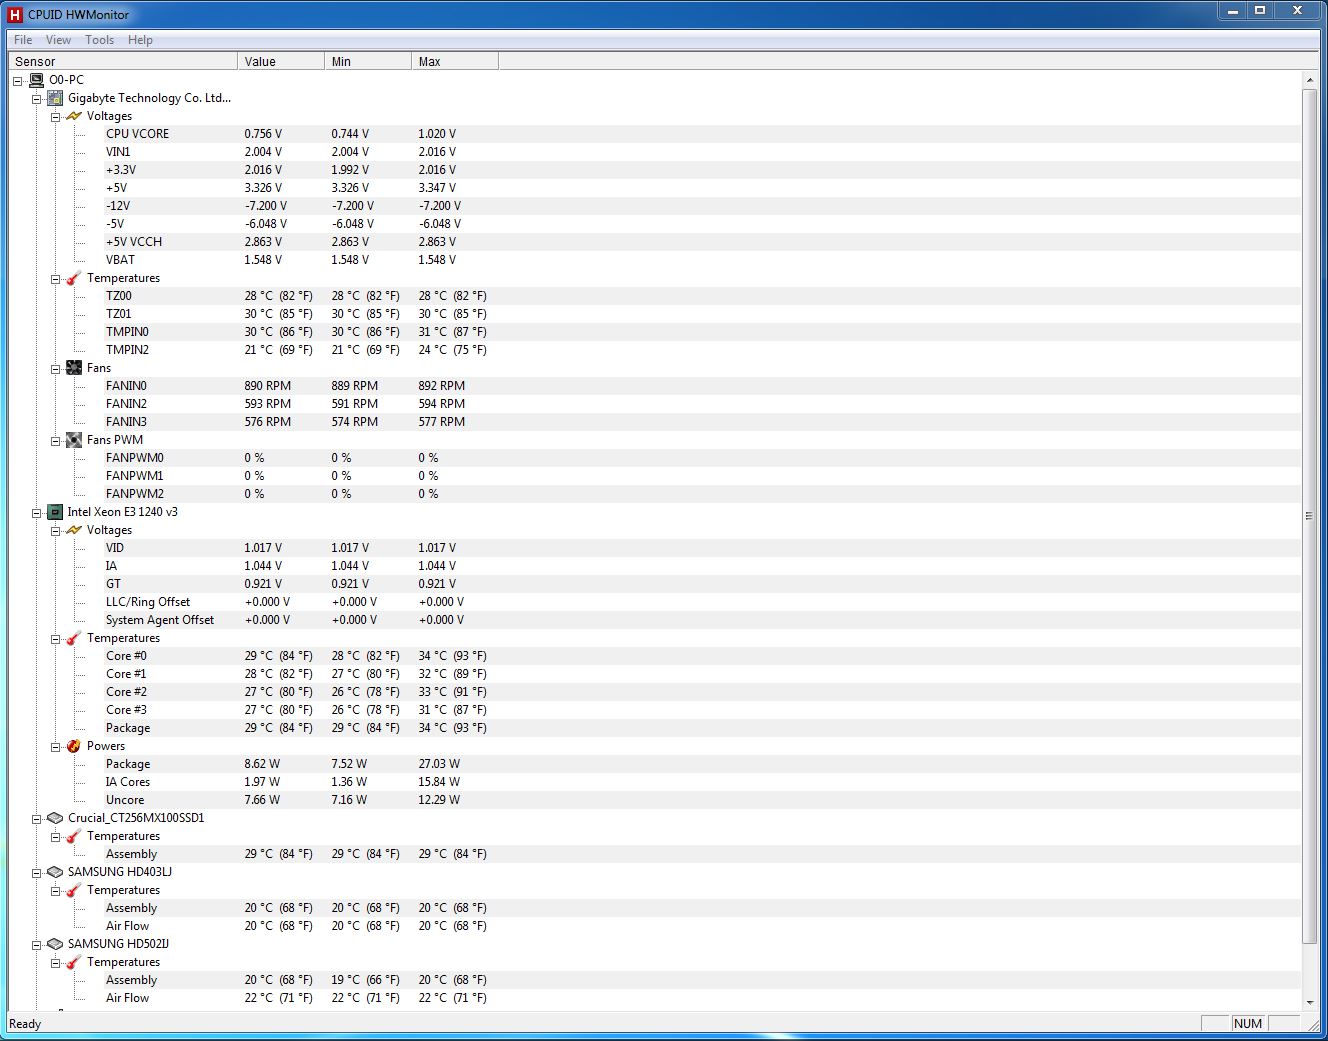Click the 890 RPM value for FANIN0

tap(268, 386)
